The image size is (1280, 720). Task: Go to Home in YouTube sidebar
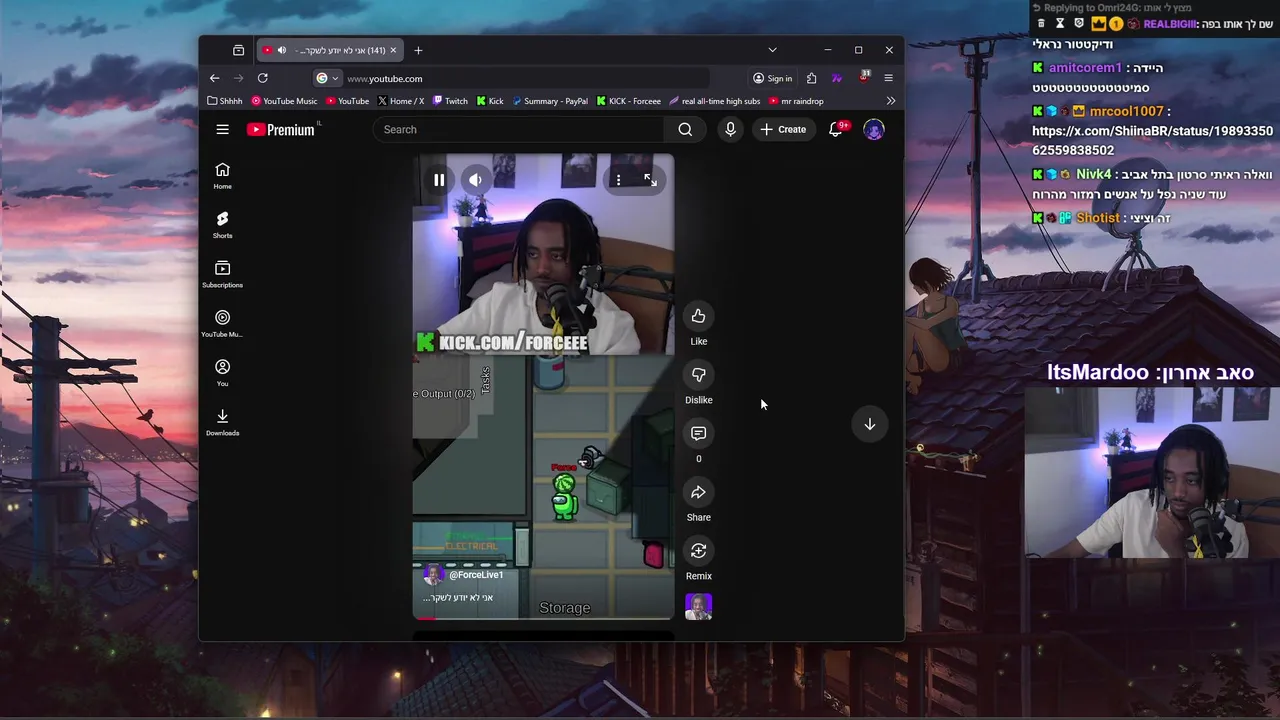[x=222, y=176]
